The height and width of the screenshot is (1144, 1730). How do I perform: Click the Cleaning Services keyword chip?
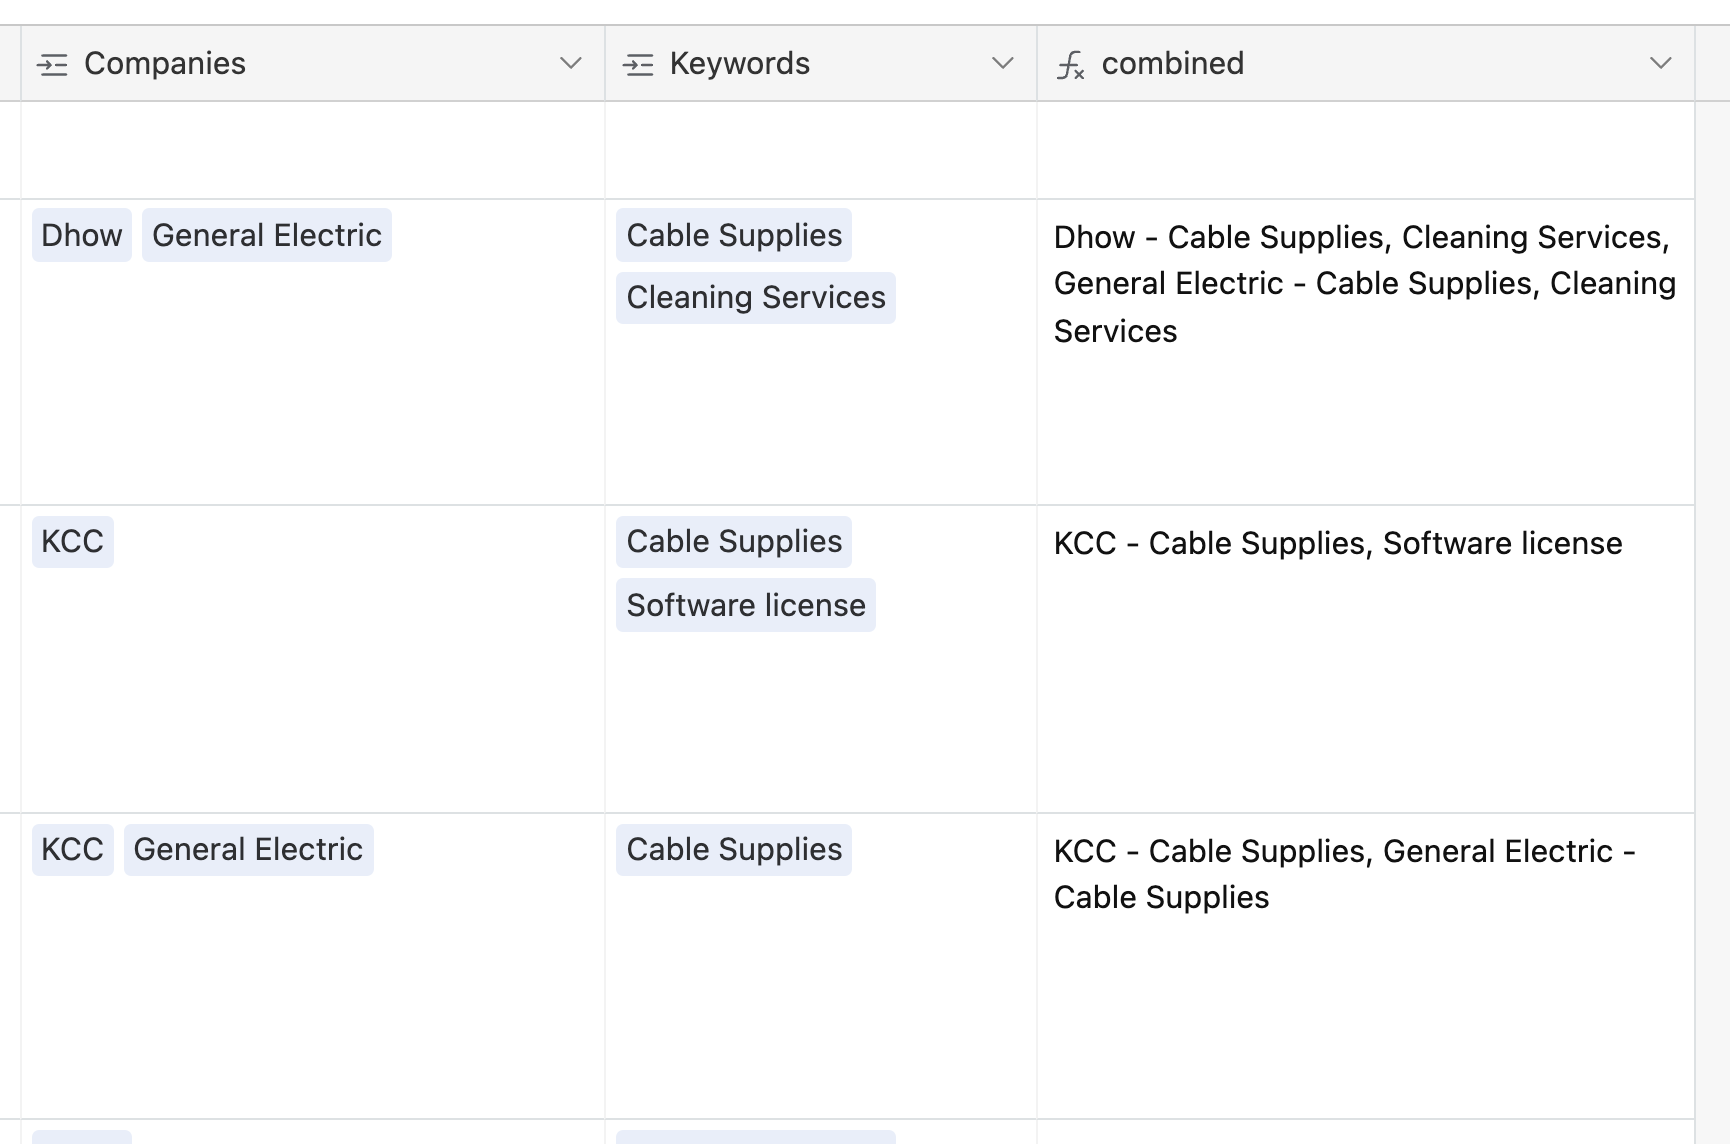pos(756,298)
